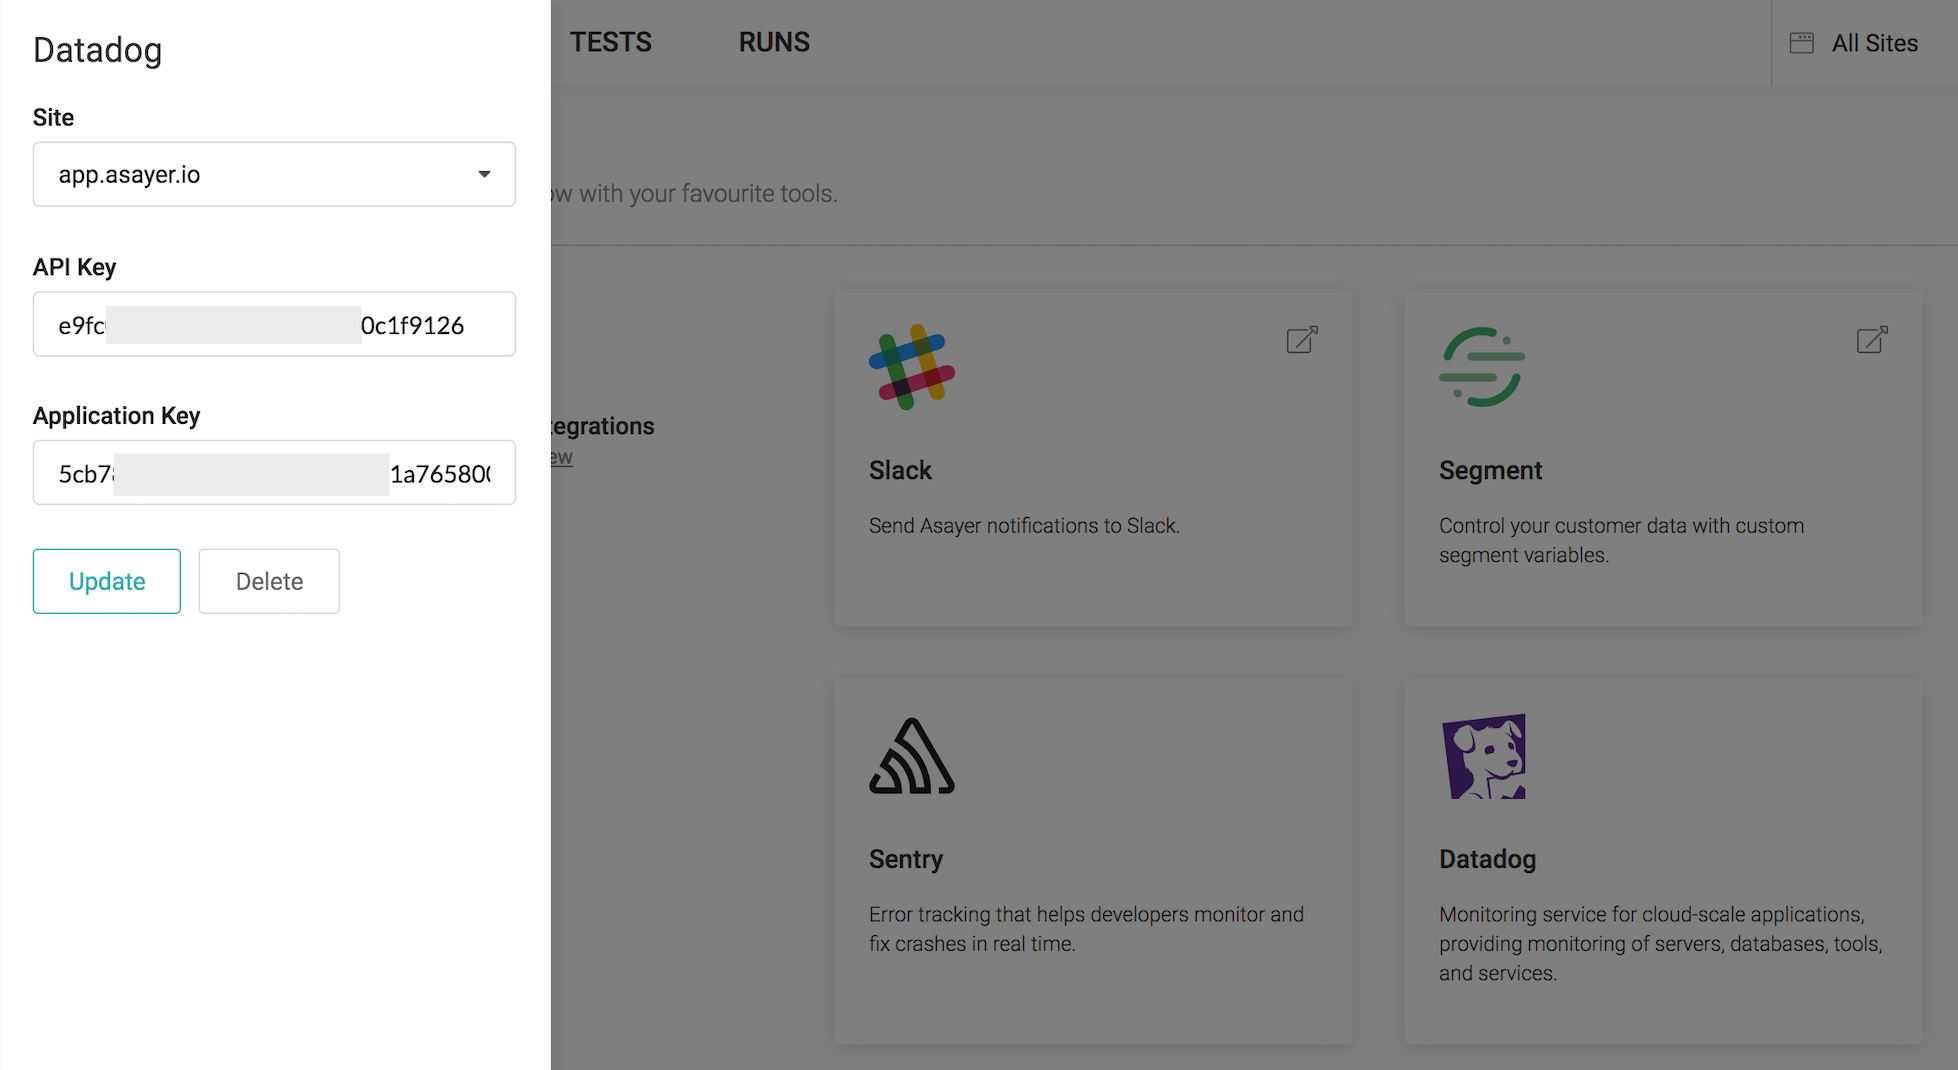The width and height of the screenshot is (1958, 1070).
Task: Select the Sentry integration description text
Action: click(1085, 929)
